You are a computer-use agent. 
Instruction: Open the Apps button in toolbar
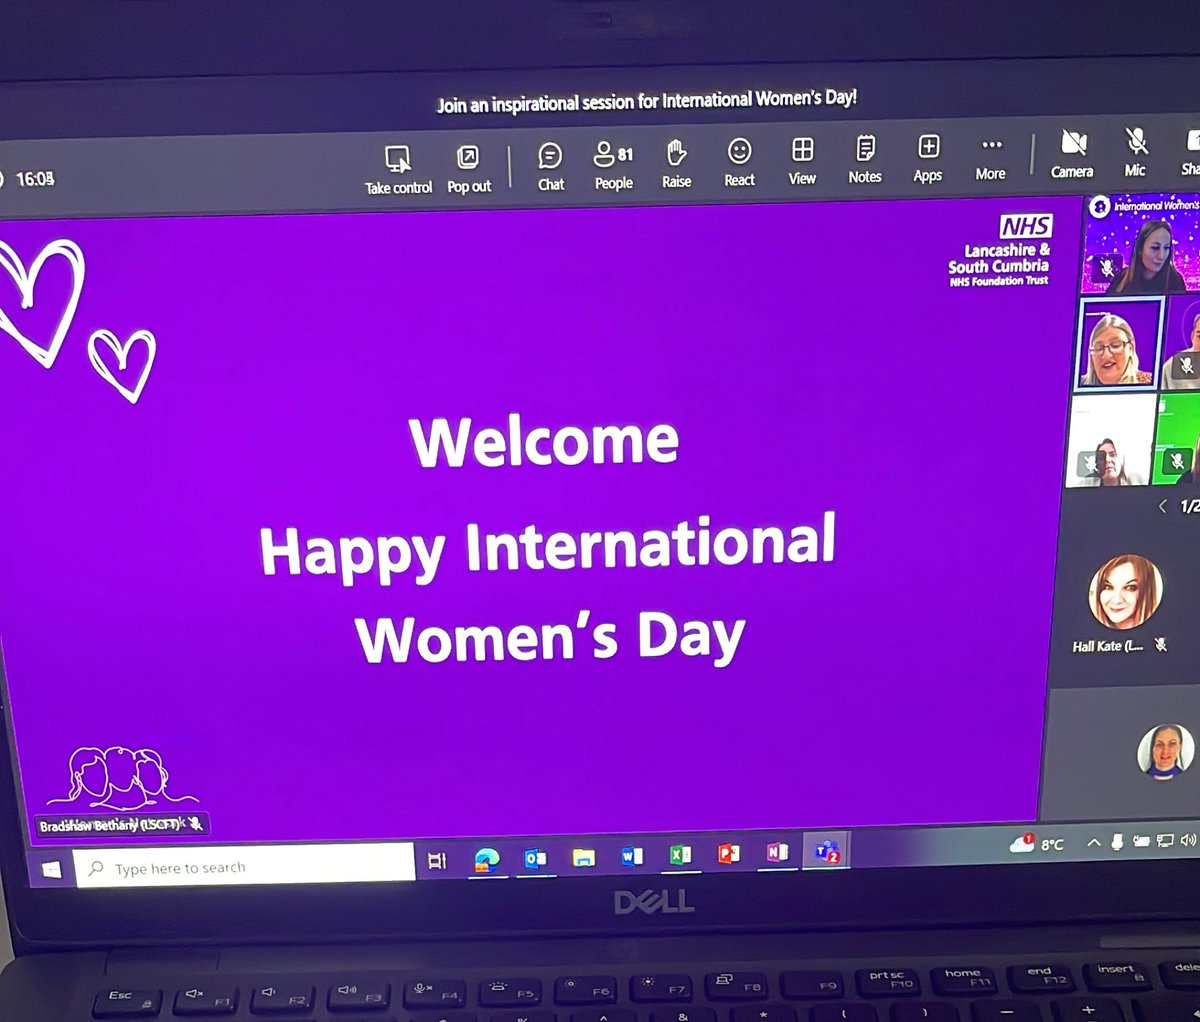[928, 158]
